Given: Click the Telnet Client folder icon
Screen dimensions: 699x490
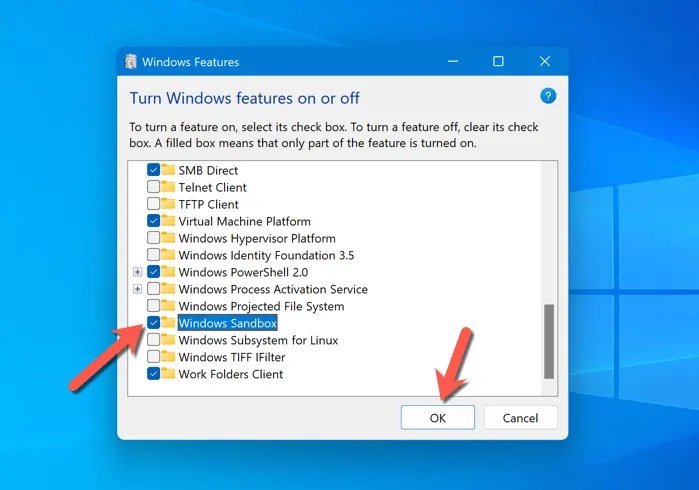Looking at the screenshot, I should pos(168,187).
